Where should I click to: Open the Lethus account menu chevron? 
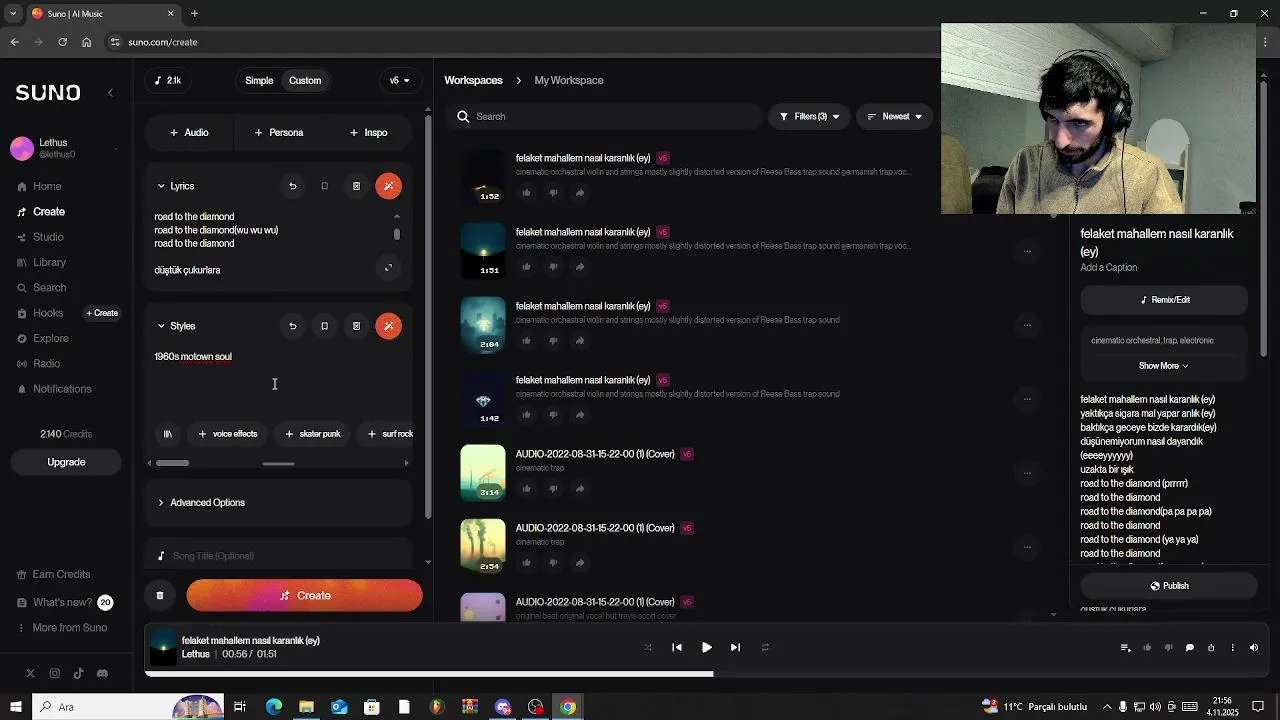[116, 149]
